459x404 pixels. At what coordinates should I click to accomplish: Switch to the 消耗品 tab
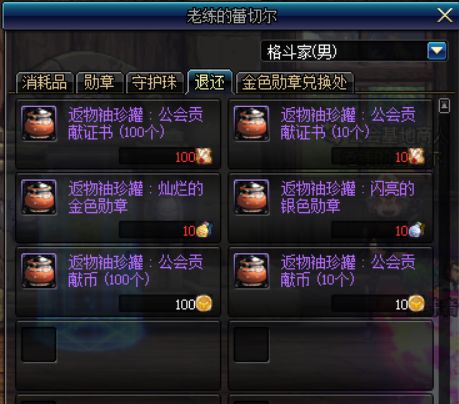(44, 82)
